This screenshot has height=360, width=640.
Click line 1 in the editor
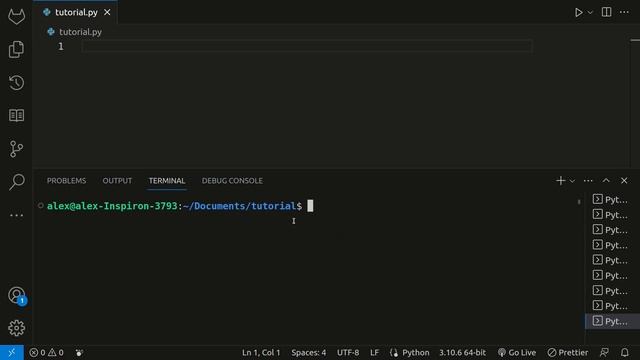tap(307, 46)
